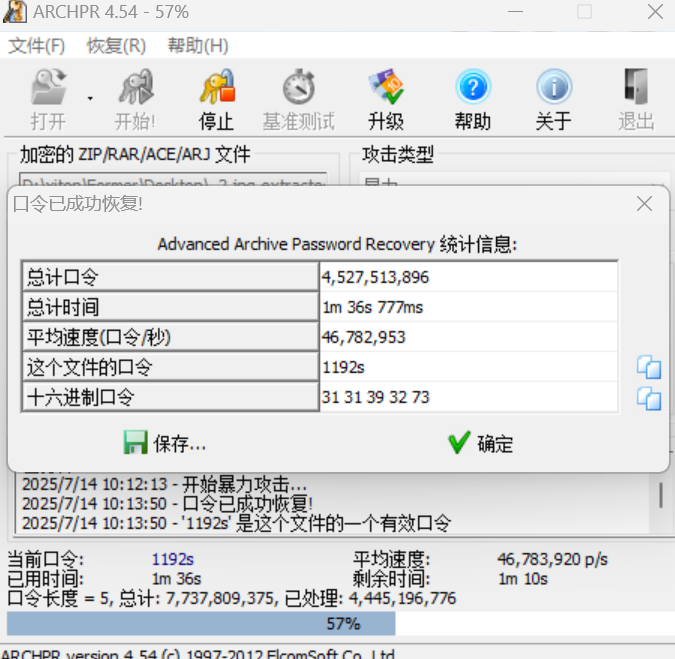Open the encrypted file path combo box

pyautogui.click(x=172, y=184)
